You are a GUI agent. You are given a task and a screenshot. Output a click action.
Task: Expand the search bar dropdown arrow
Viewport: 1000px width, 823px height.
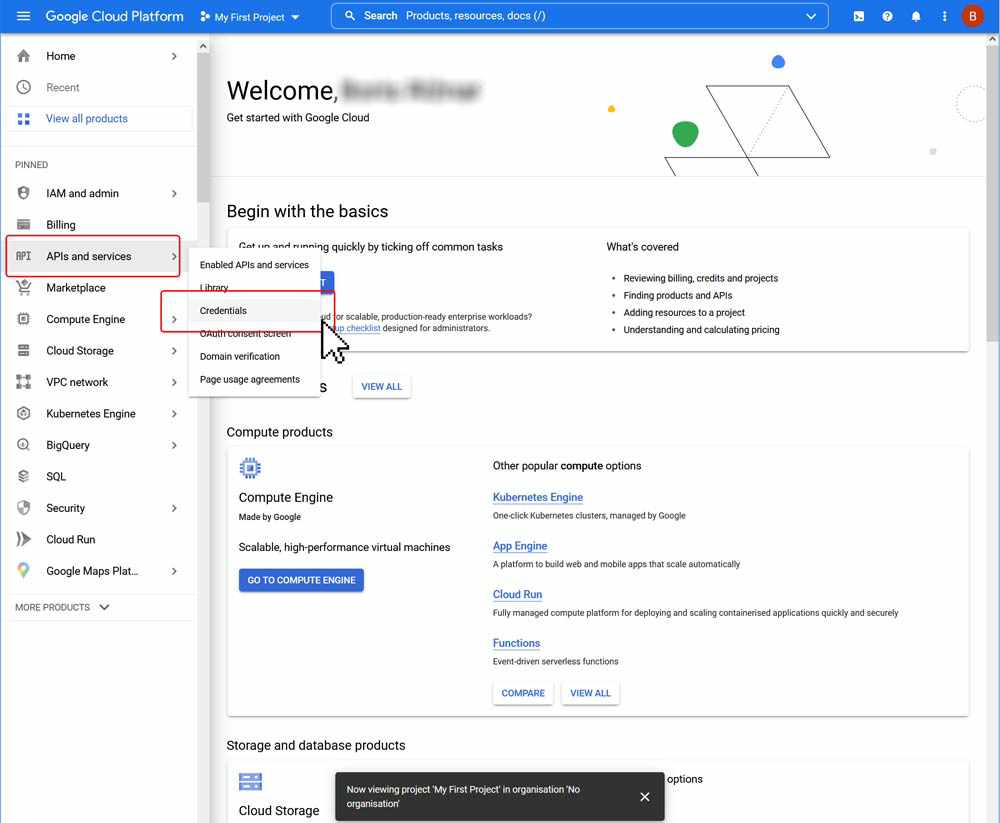(811, 17)
